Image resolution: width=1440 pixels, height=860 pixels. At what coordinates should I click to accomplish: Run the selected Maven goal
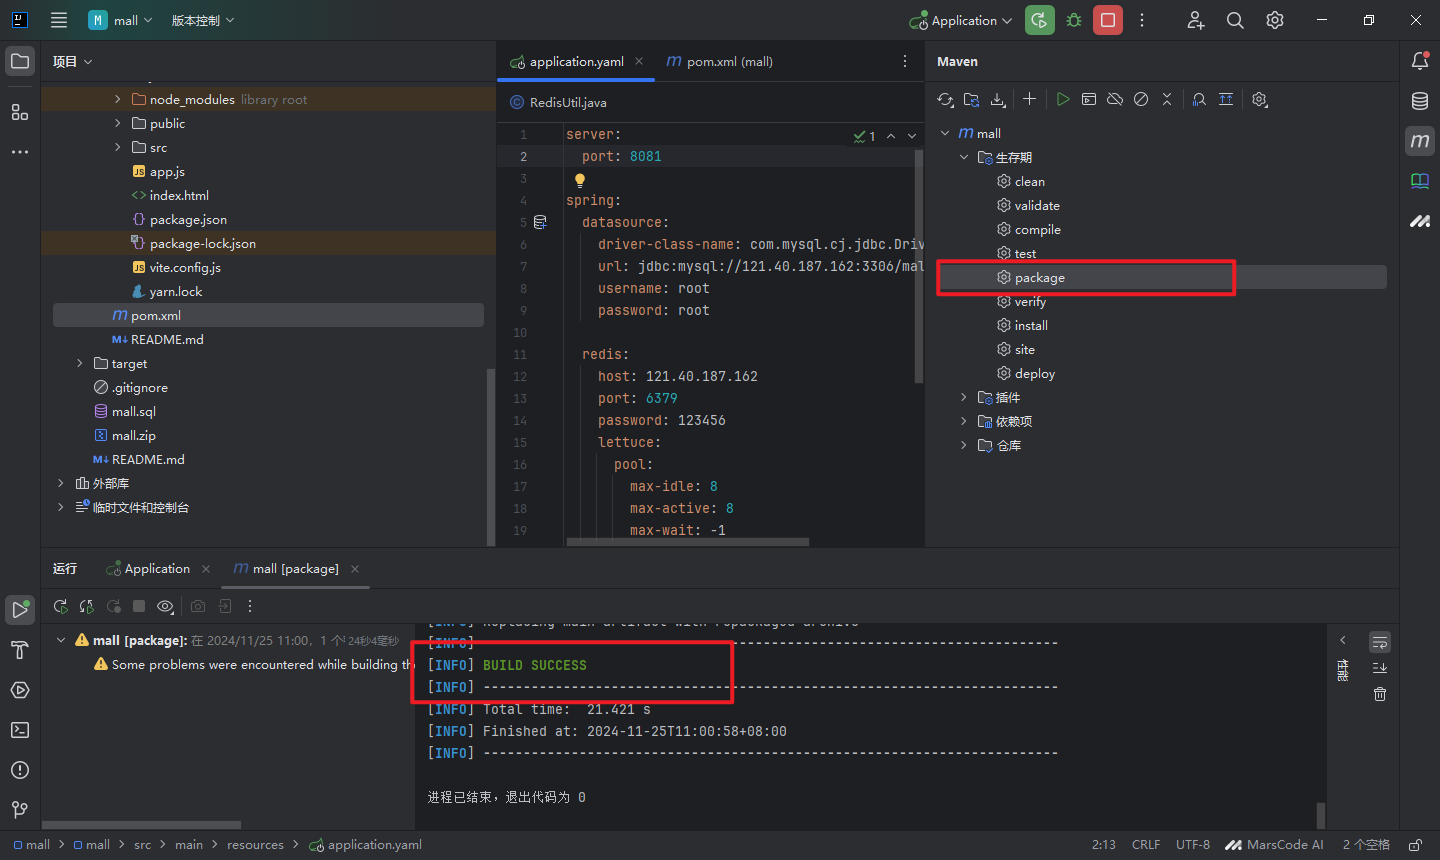(1063, 100)
